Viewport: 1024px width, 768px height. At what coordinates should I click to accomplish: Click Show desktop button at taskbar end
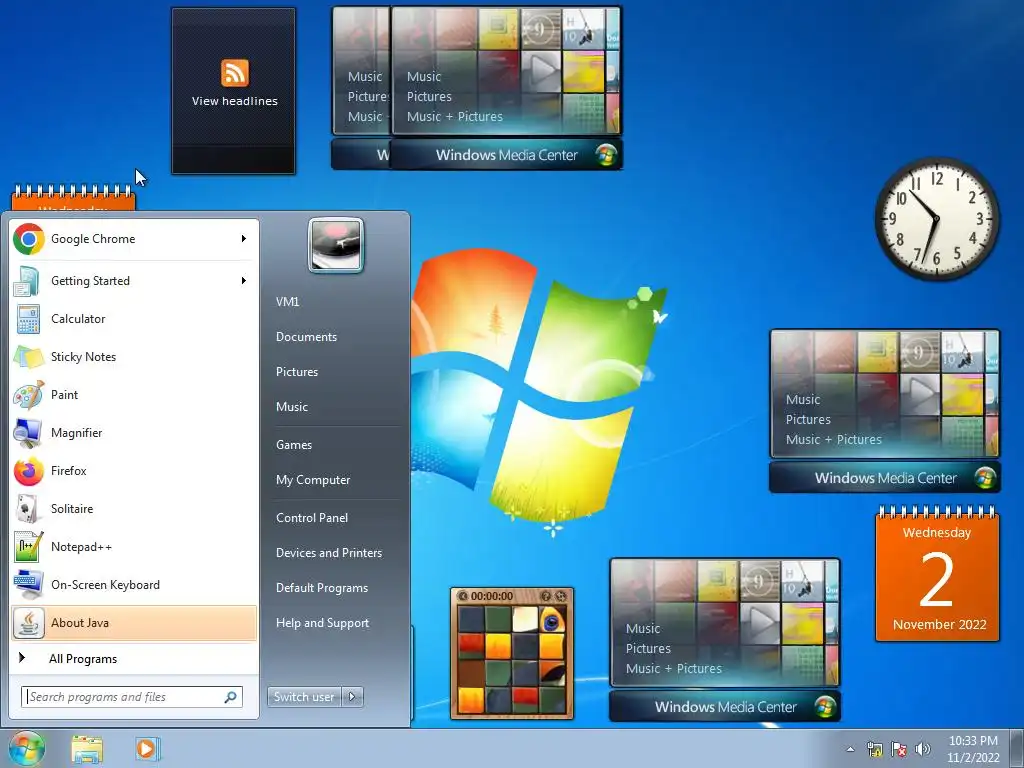click(x=1018, y=749)
